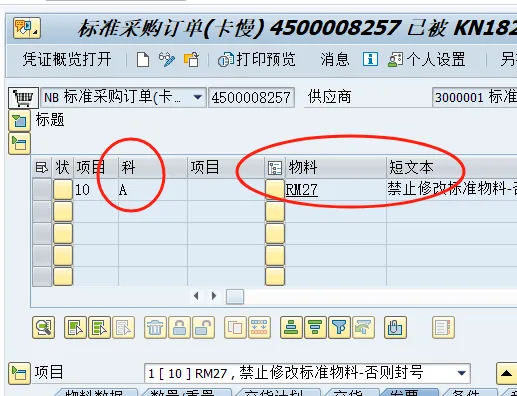Switch to the 数量/重量 tab
The image size is (517, 396).
click(186, 392)
